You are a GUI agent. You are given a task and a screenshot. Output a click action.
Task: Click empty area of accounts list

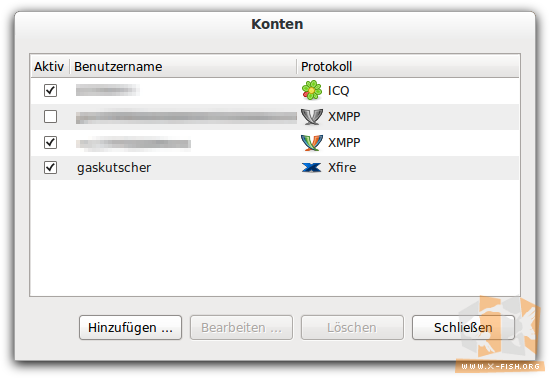click(275, 238)
